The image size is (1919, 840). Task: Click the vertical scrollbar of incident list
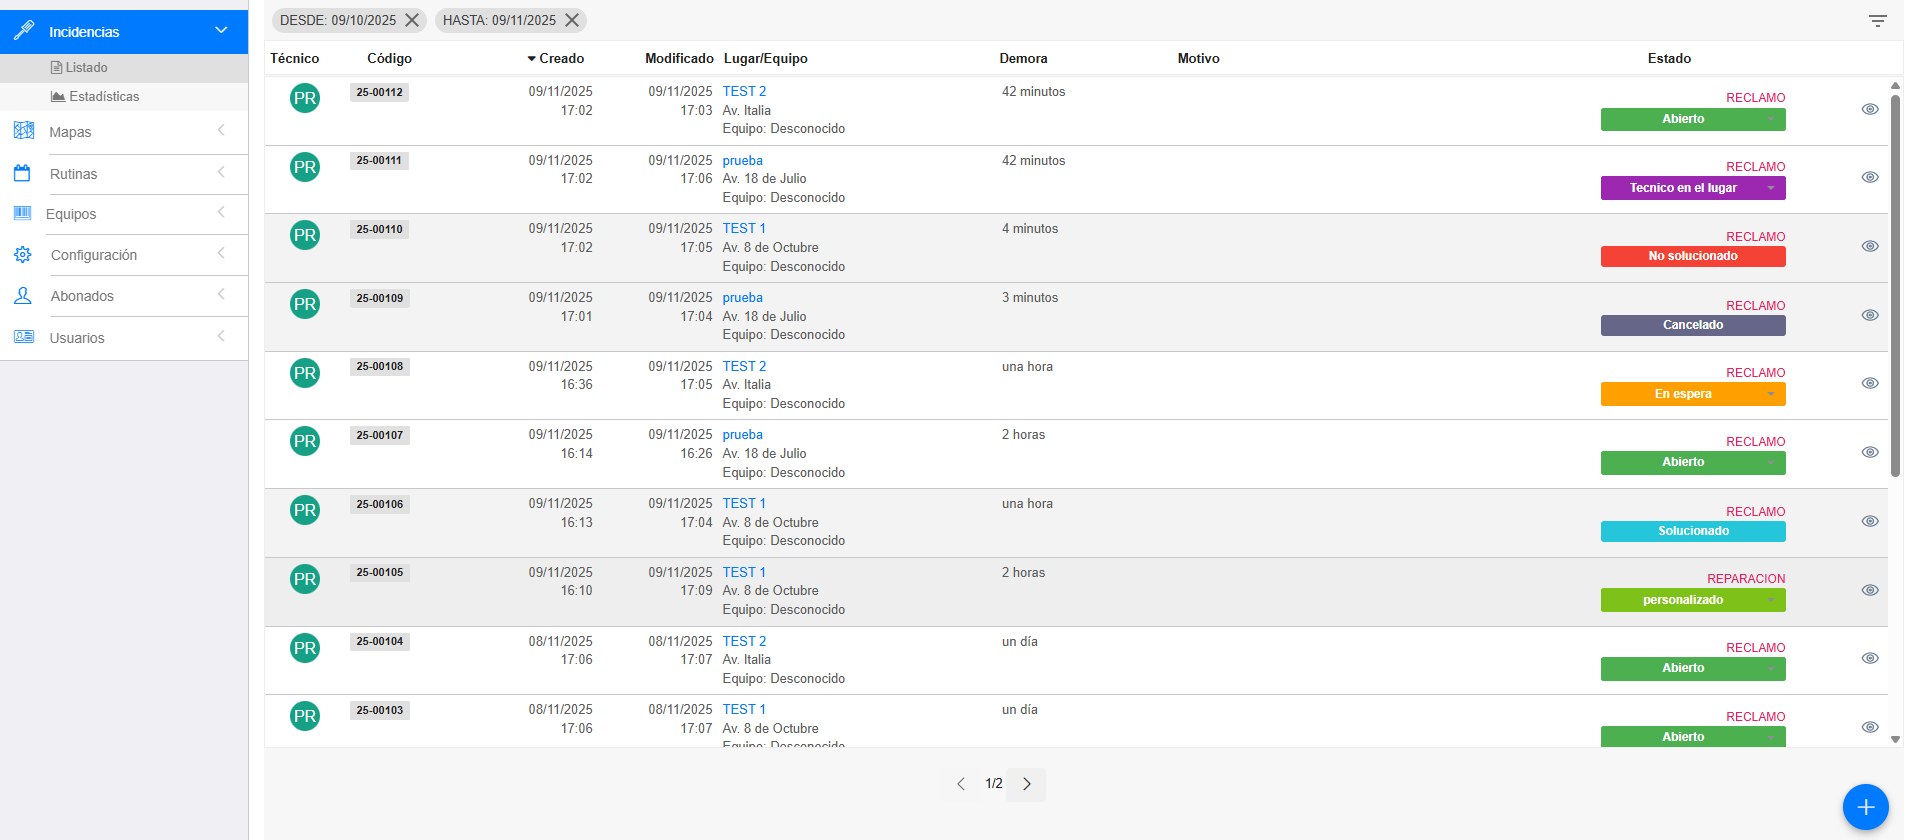point(1895,285)
